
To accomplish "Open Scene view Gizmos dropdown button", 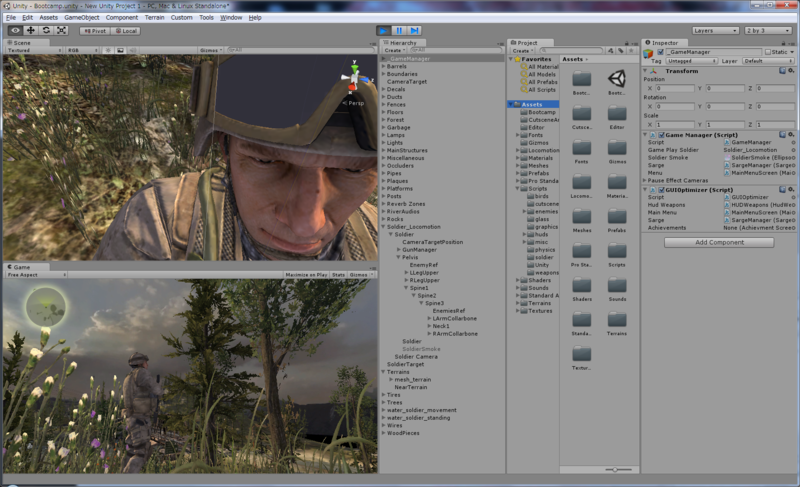I will click(x=211, y=50).
